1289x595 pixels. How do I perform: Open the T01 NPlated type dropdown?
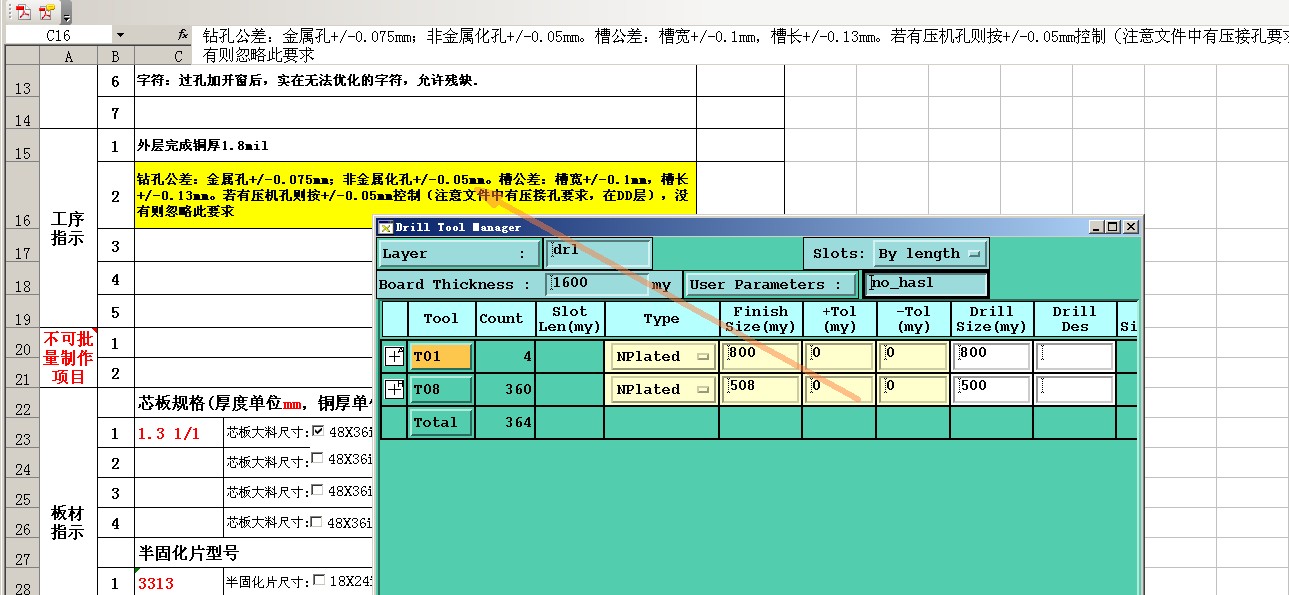click(x=661, y=356)
